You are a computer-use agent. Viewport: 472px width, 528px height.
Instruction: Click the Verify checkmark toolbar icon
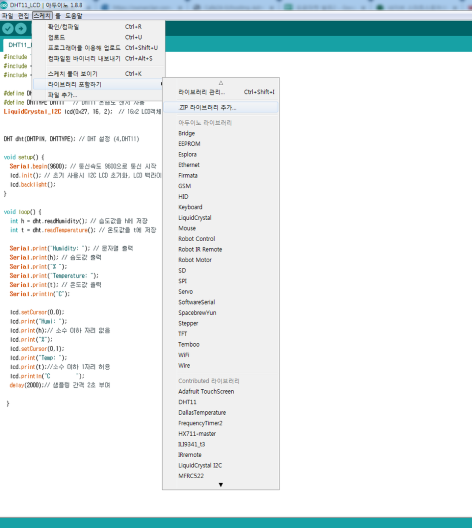7,29
